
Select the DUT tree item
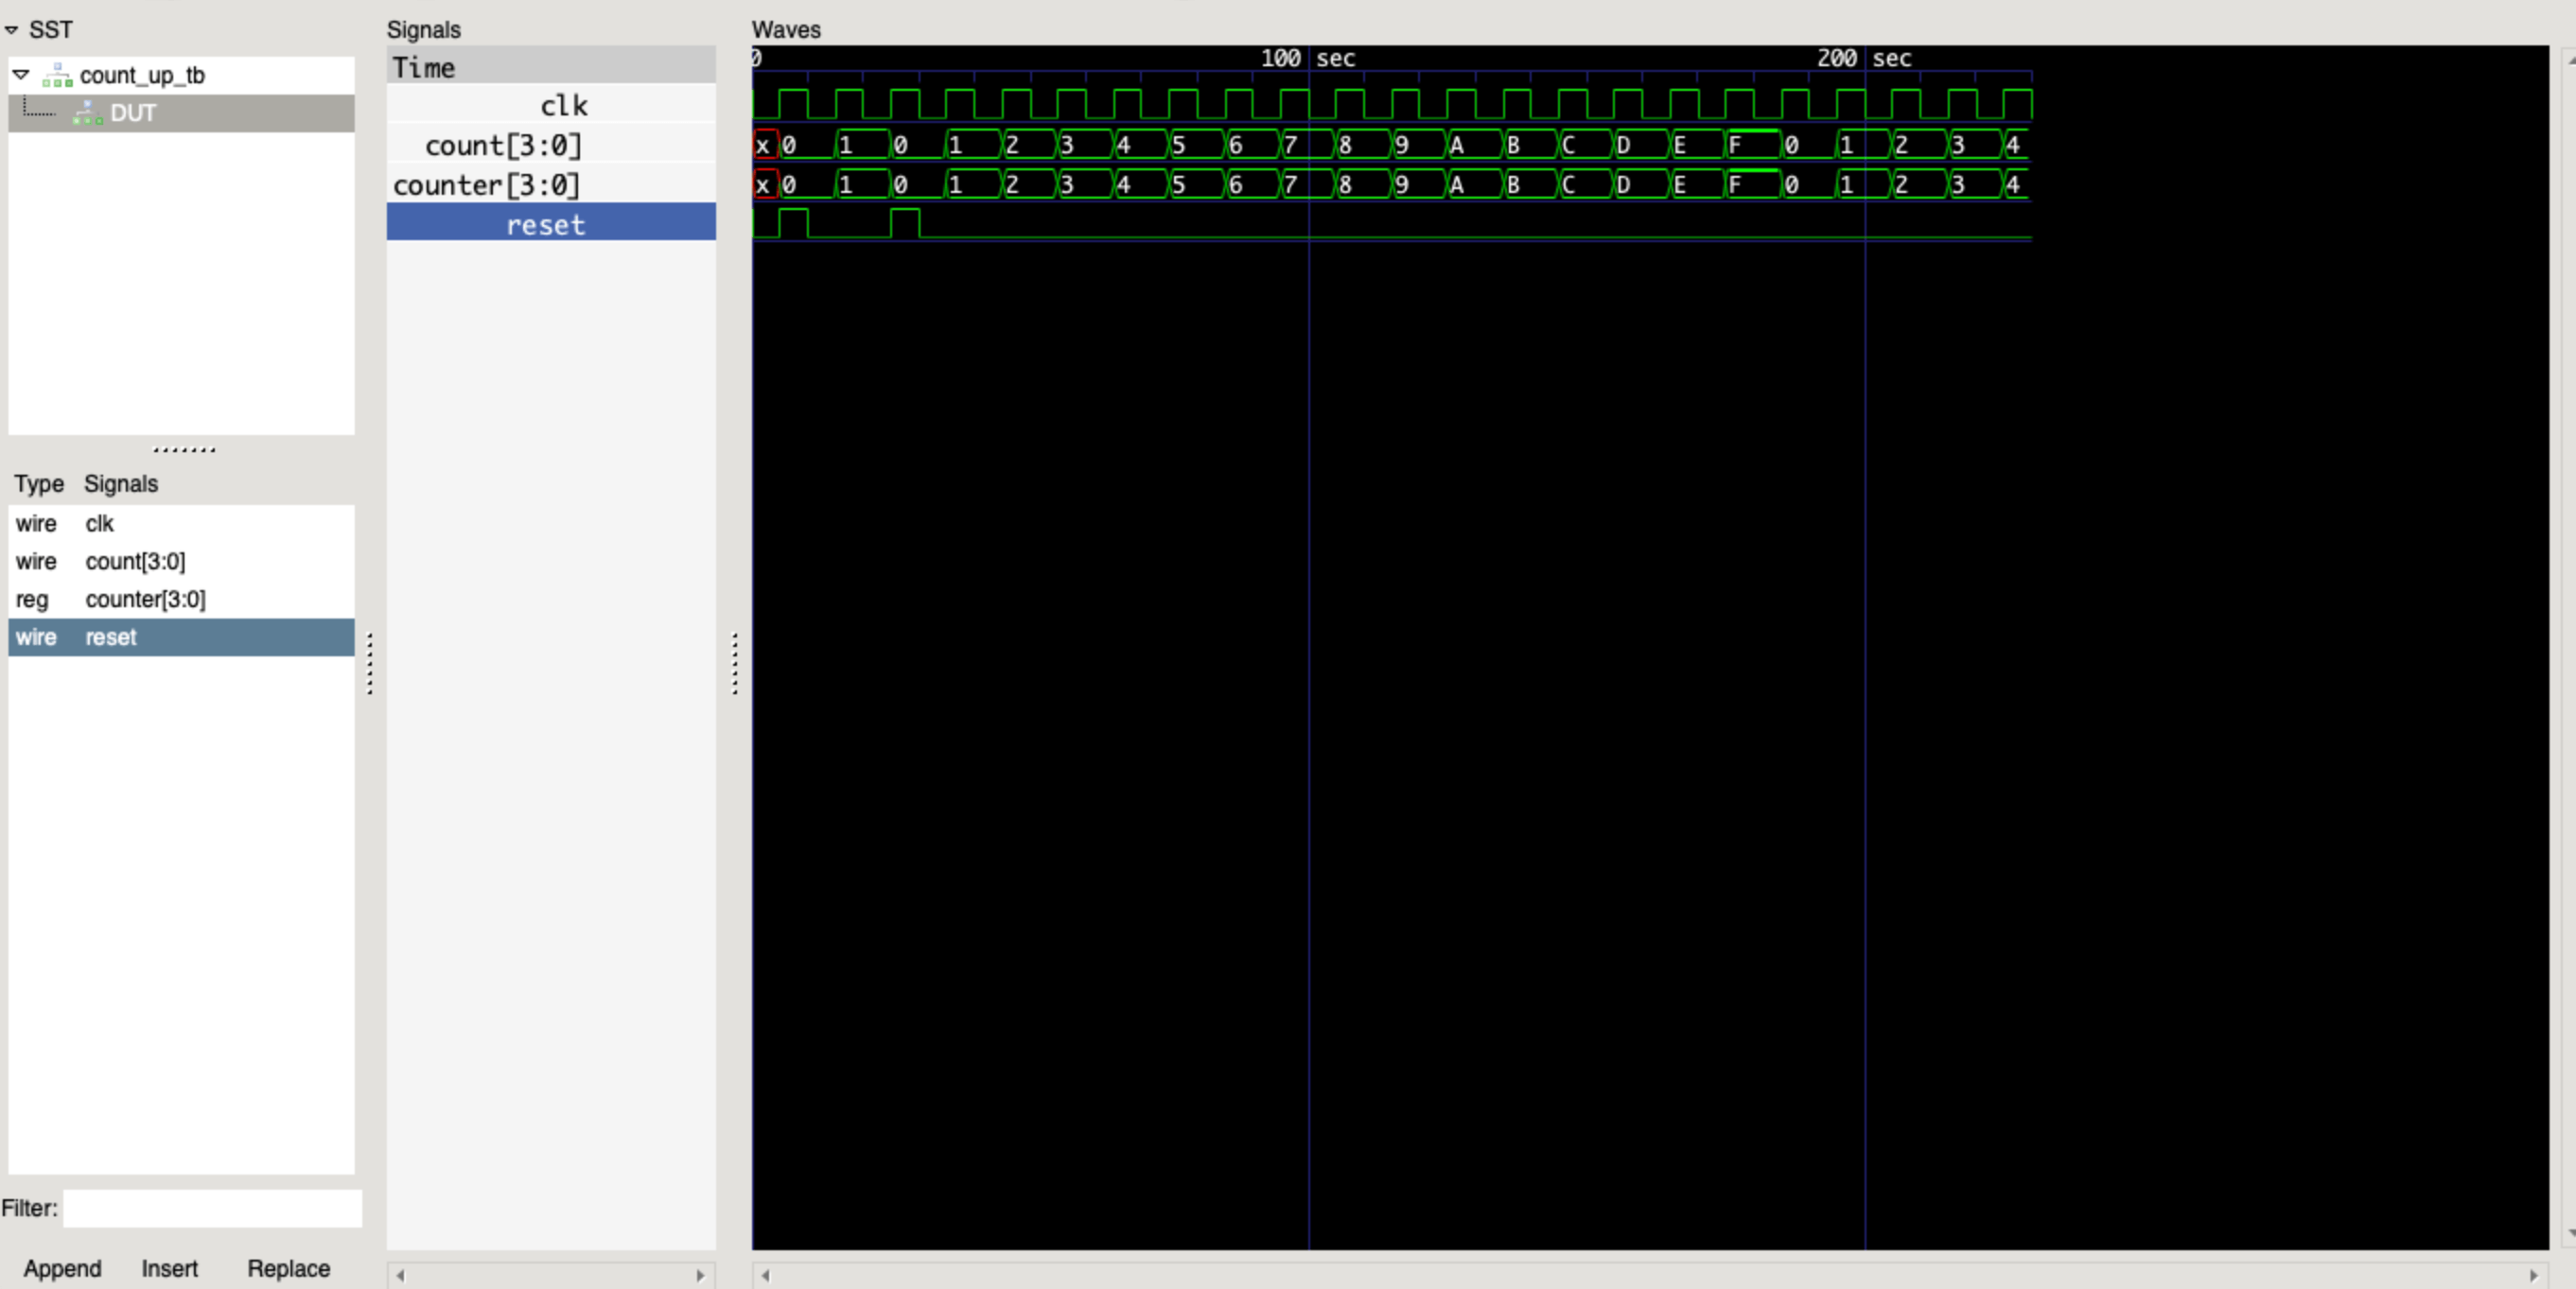[133, 114]
